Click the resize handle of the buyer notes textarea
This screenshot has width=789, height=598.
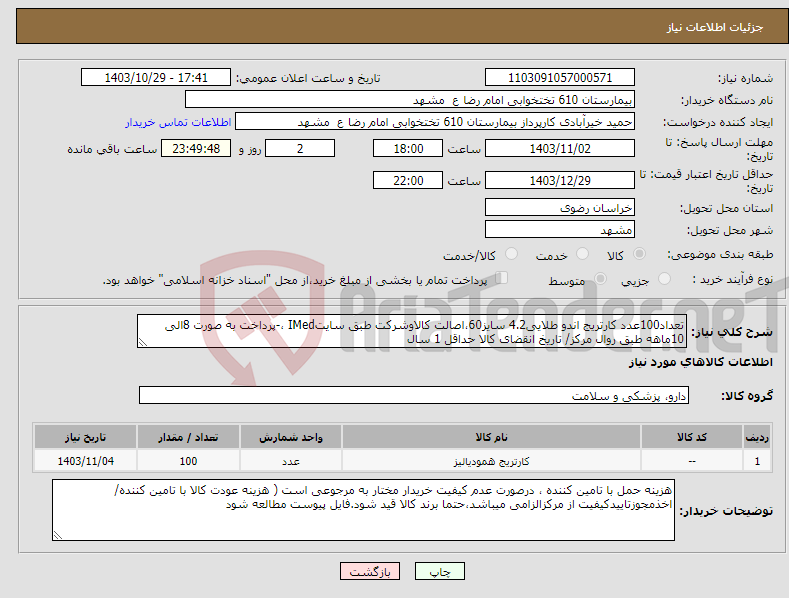[x=57, y=536]
